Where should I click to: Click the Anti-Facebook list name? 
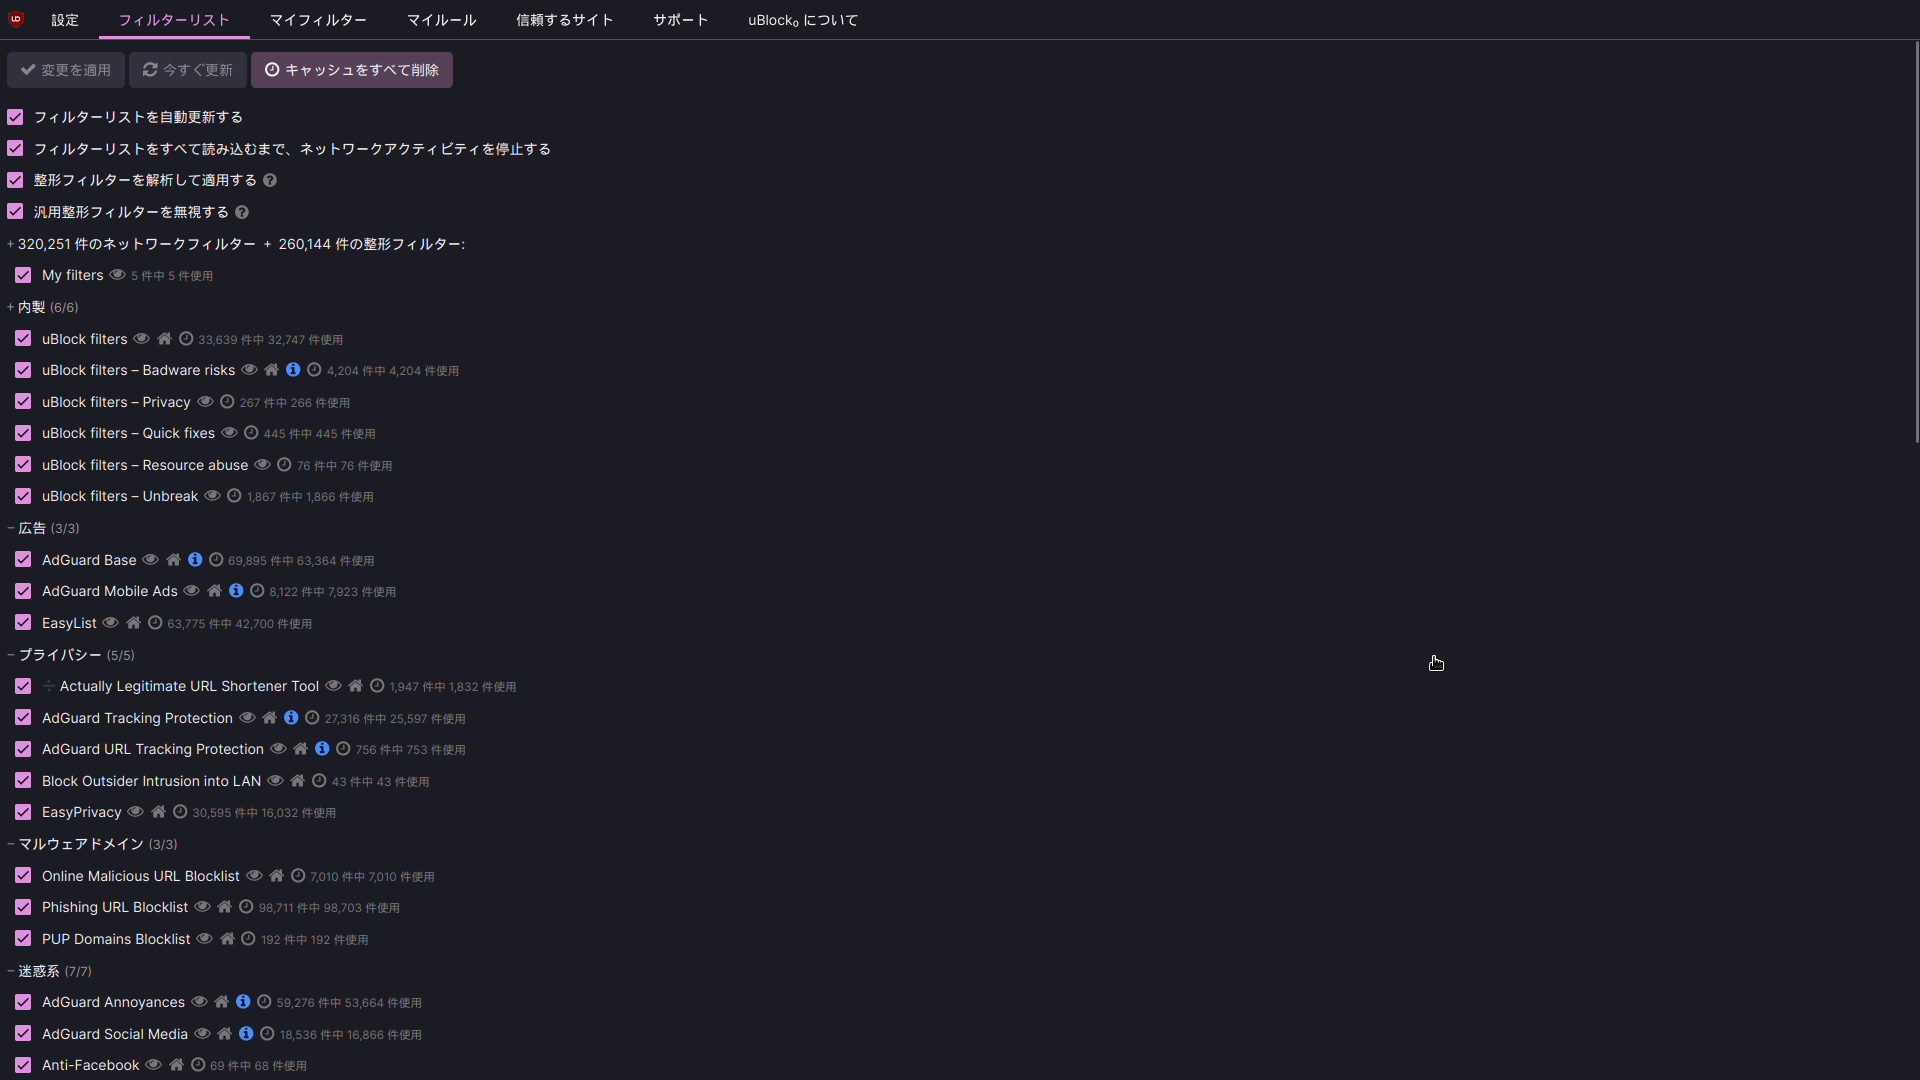point(91,1065)
